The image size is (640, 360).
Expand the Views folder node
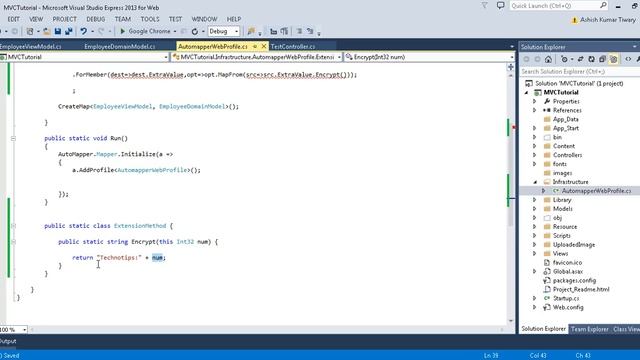(x=535, y=253)
